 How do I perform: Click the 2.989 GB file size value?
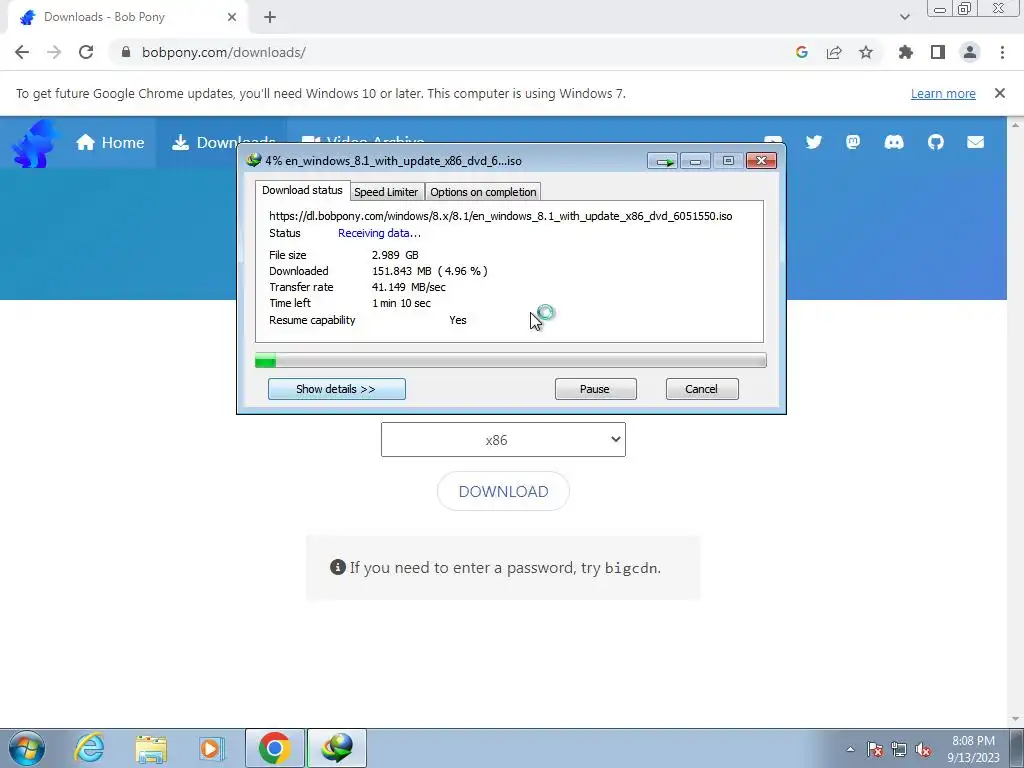coord(395,255)
